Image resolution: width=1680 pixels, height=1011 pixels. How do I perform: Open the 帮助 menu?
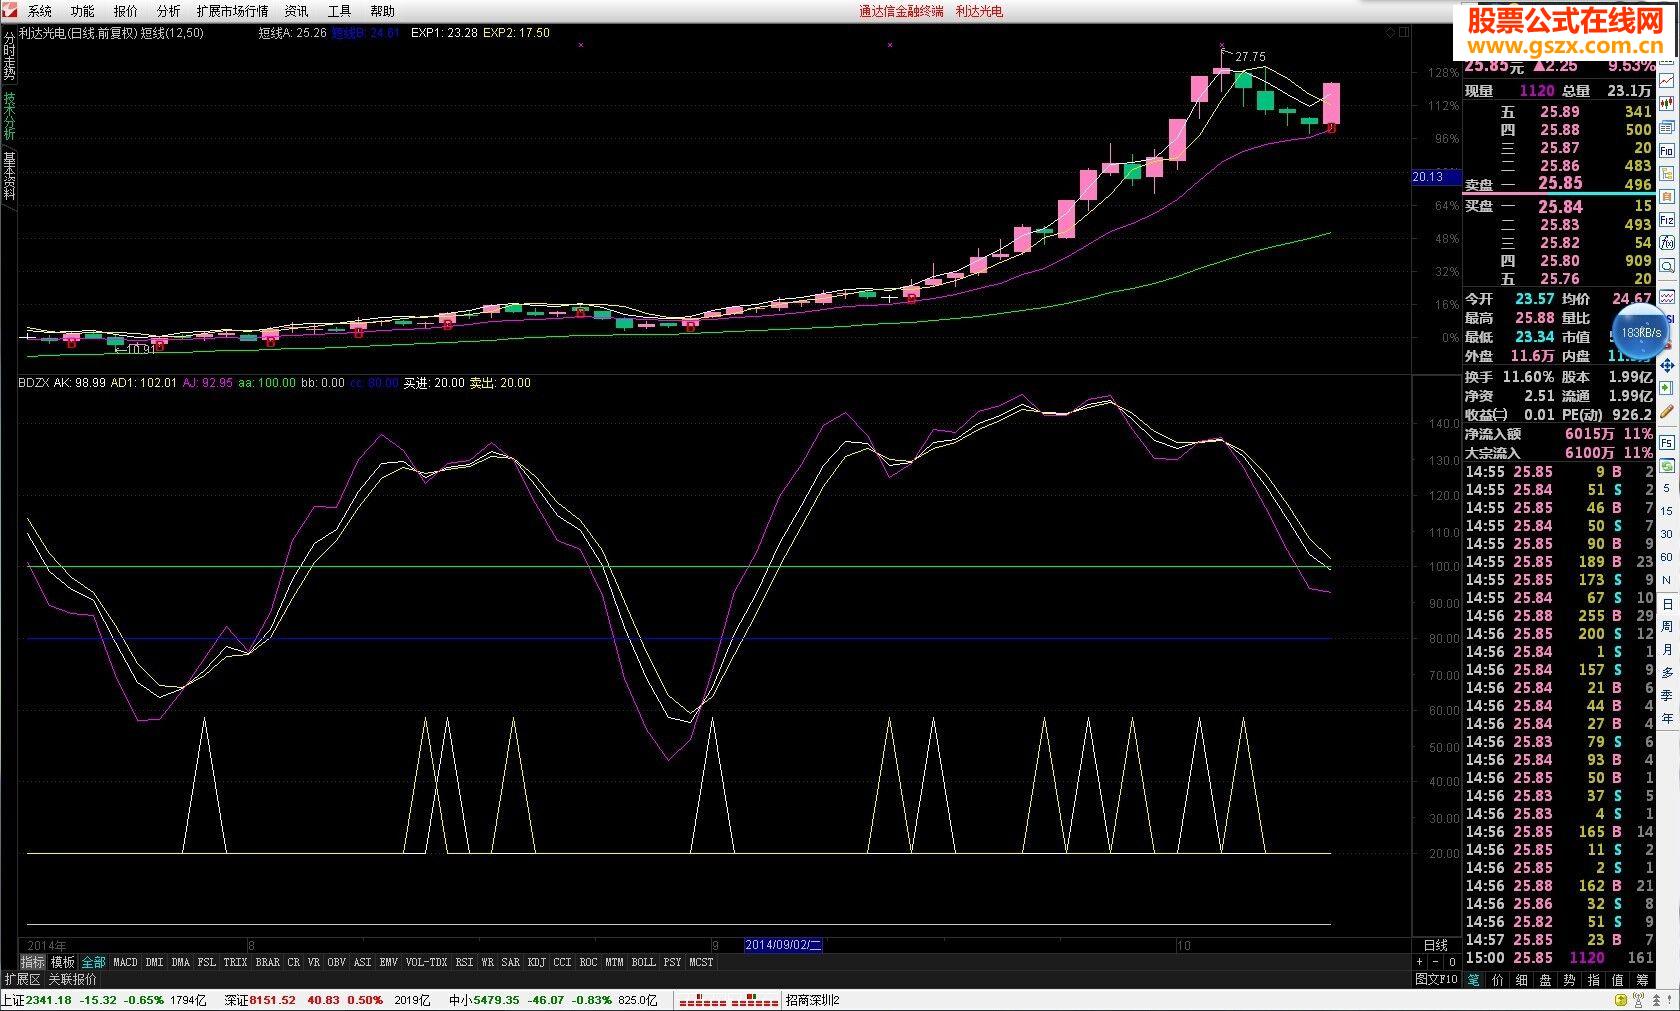(x=383, y=11)
